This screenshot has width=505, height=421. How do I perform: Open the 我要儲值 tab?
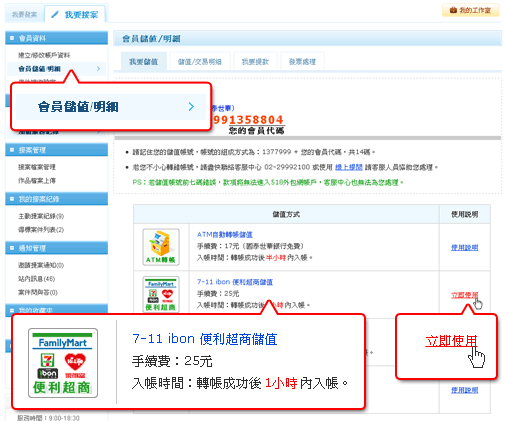(x=143, y=62)
